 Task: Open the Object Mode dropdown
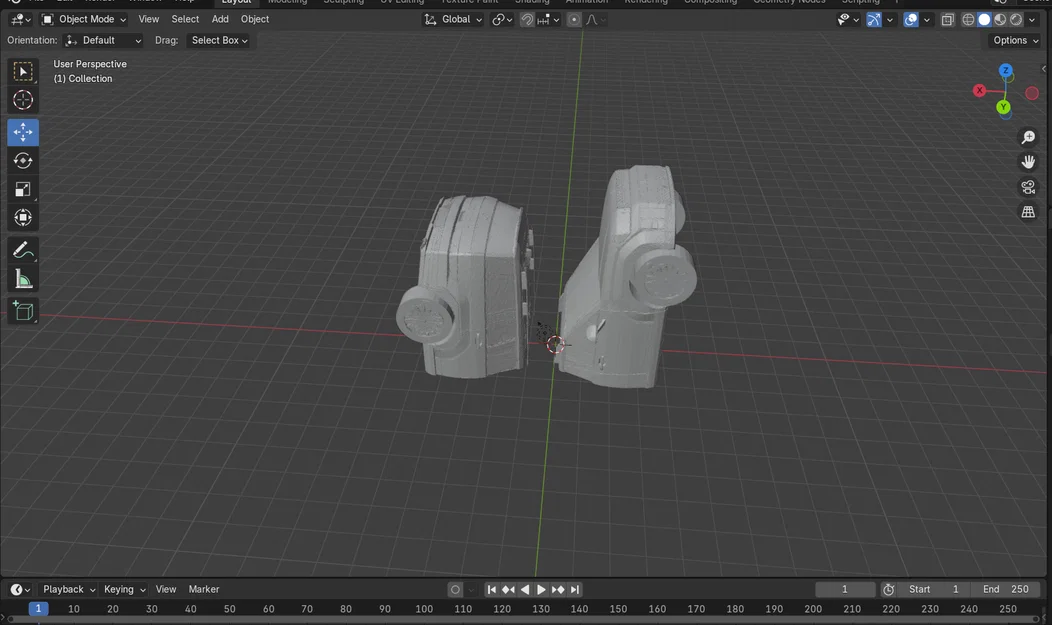[85, 19]
